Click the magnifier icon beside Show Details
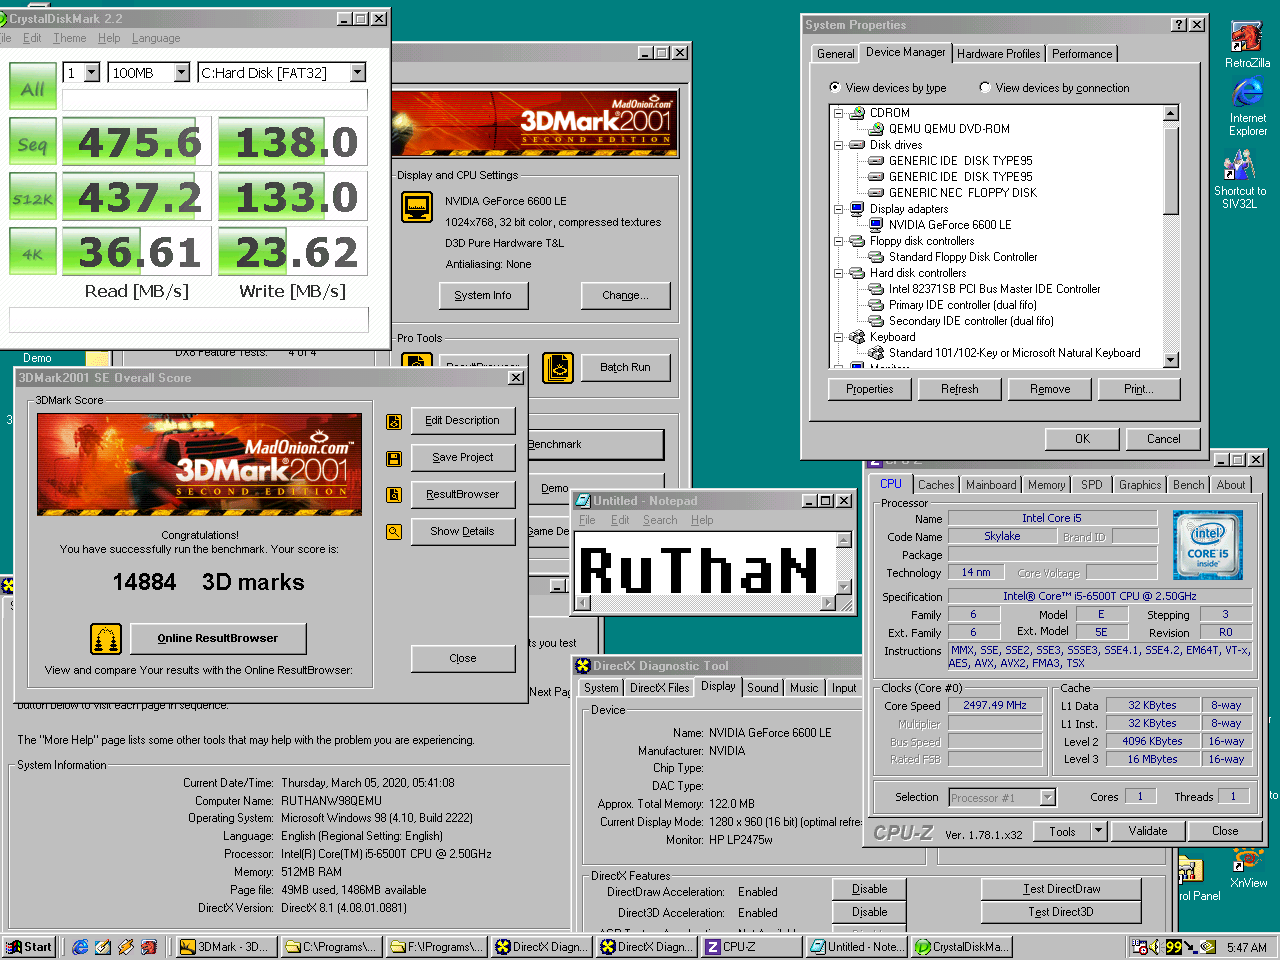Viewport: 1280px width, 960px height. click(394, 532)
